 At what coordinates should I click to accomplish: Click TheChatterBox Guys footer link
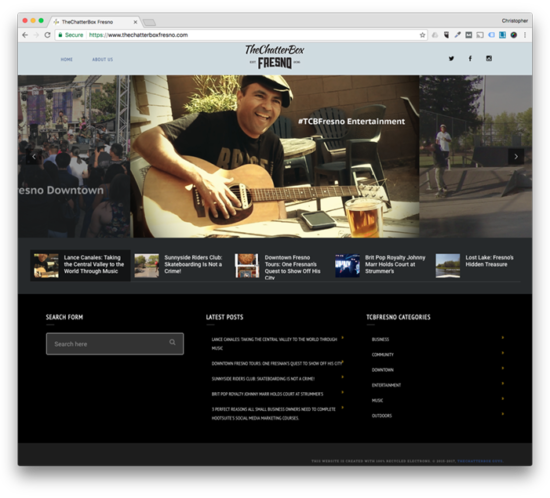[x=480, y=461]
